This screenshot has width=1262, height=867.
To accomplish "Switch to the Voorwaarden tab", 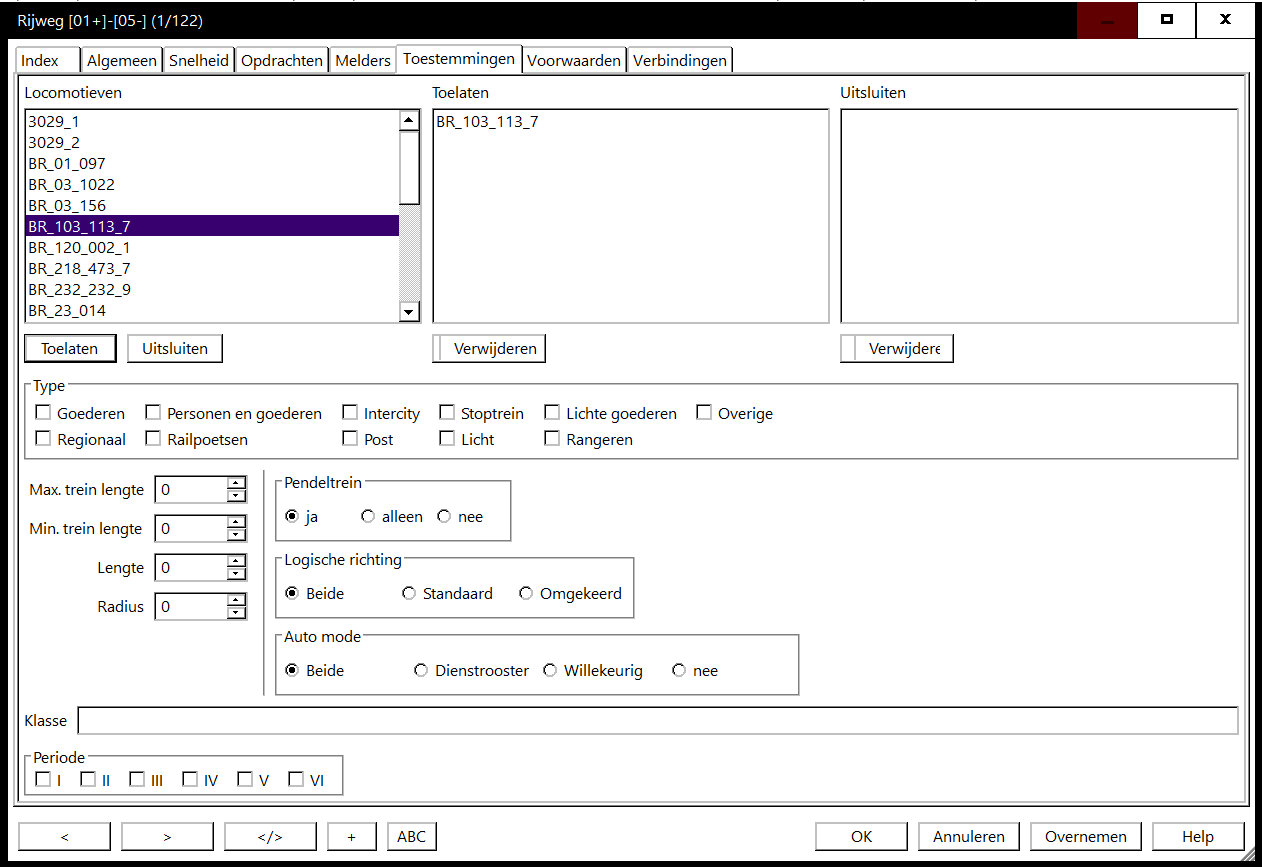I will (x=575, y=61).
